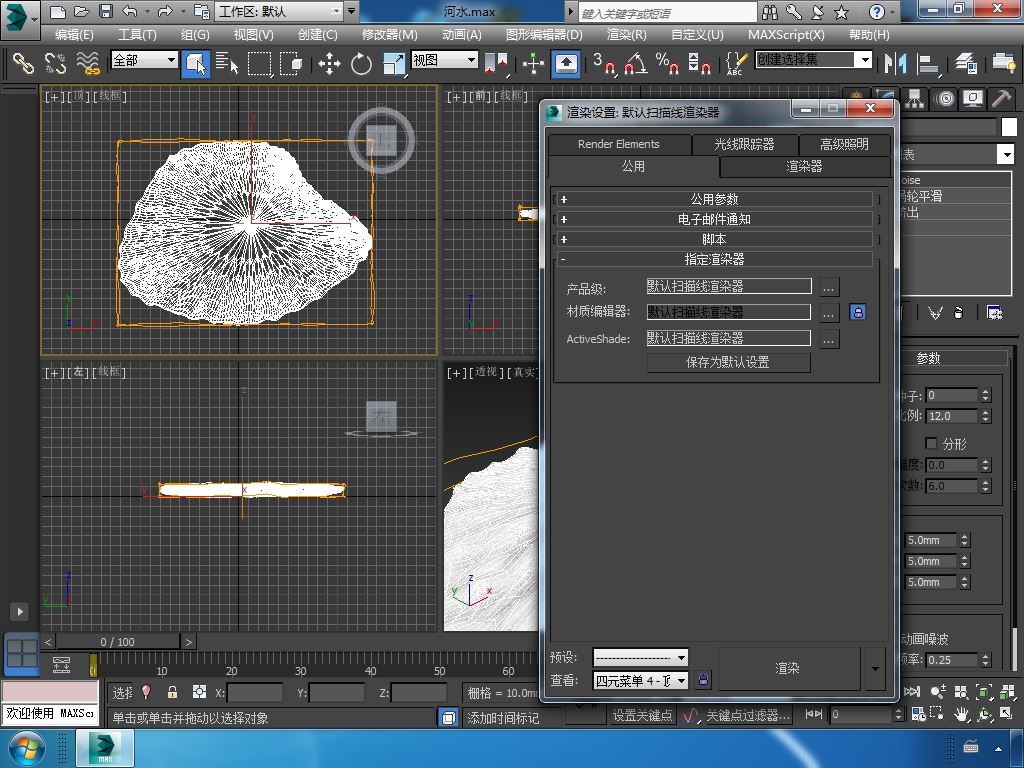
Task: Switch to 渲染器 tab in render setup
Action: (805, 167)
